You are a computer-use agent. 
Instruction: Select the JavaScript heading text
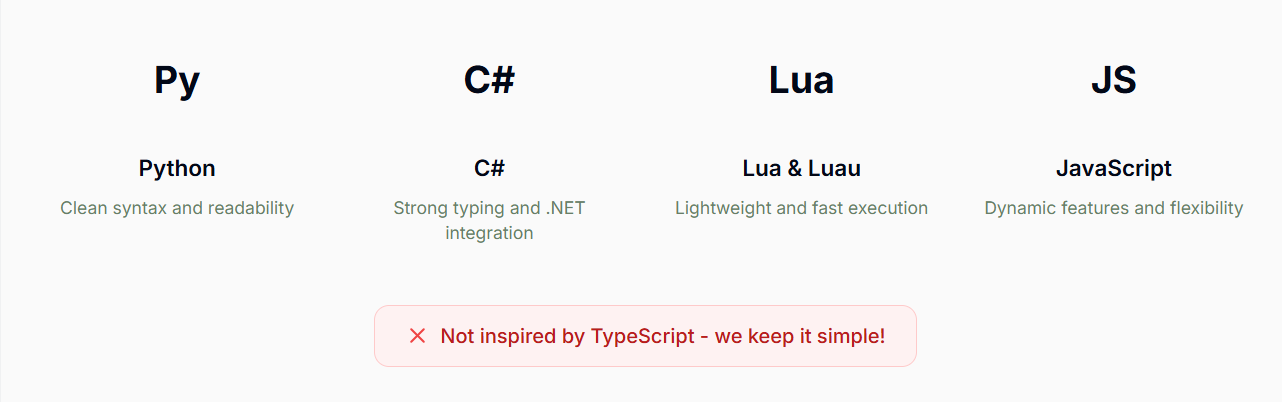pos(1113,168)
